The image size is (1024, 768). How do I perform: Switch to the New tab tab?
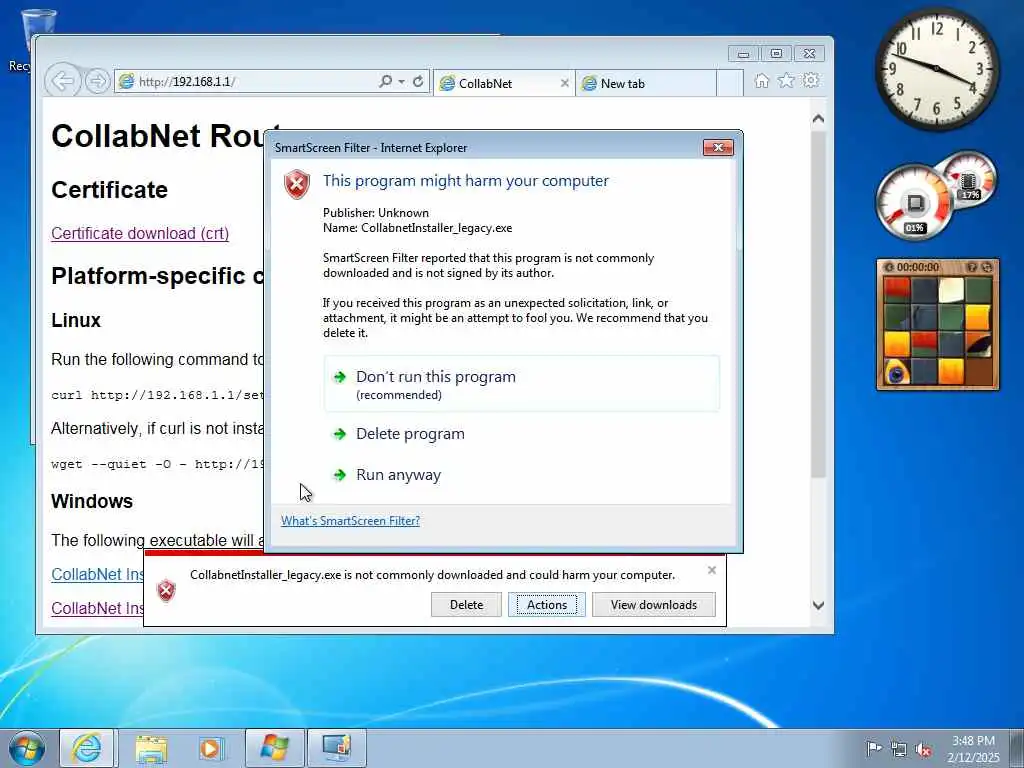tap(646, 84)
